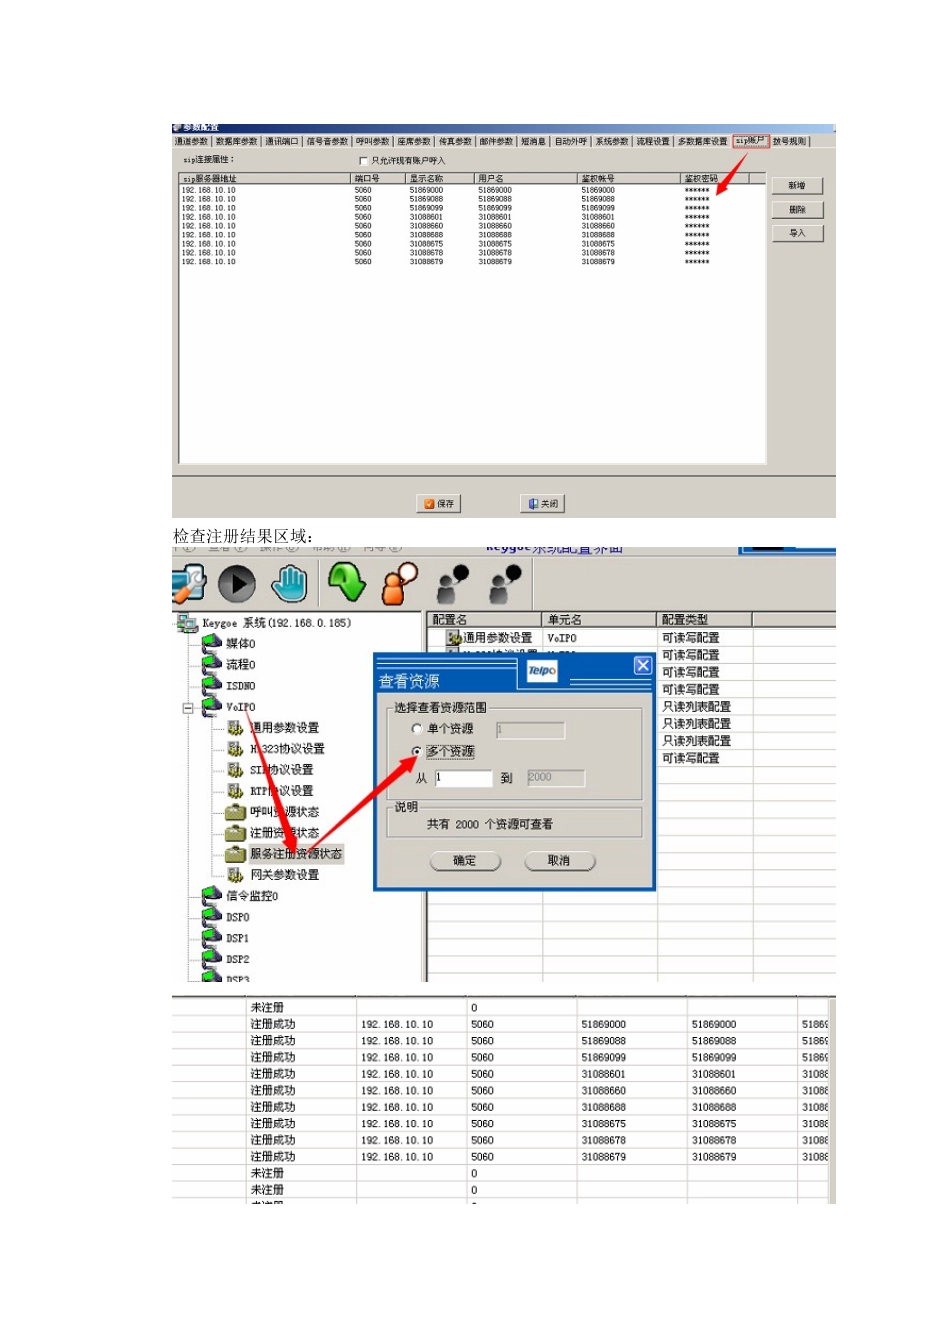Viewport: 950px width, 1344px height.
Task: Click the 网关参数设置 settings icon
Action: coord(235,874)
